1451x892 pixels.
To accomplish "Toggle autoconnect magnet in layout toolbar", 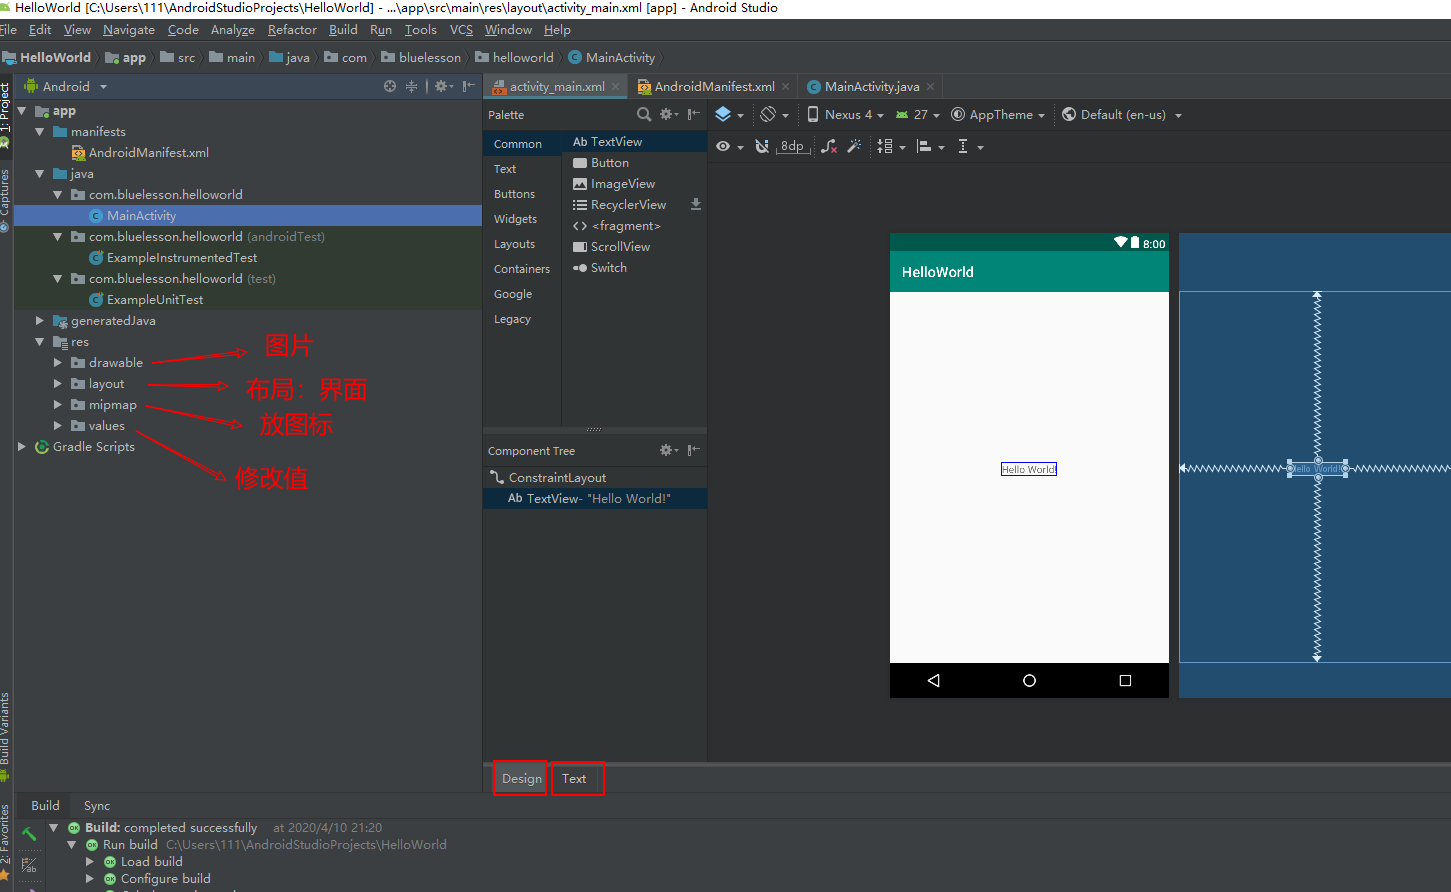I will [x=762, y=147].
